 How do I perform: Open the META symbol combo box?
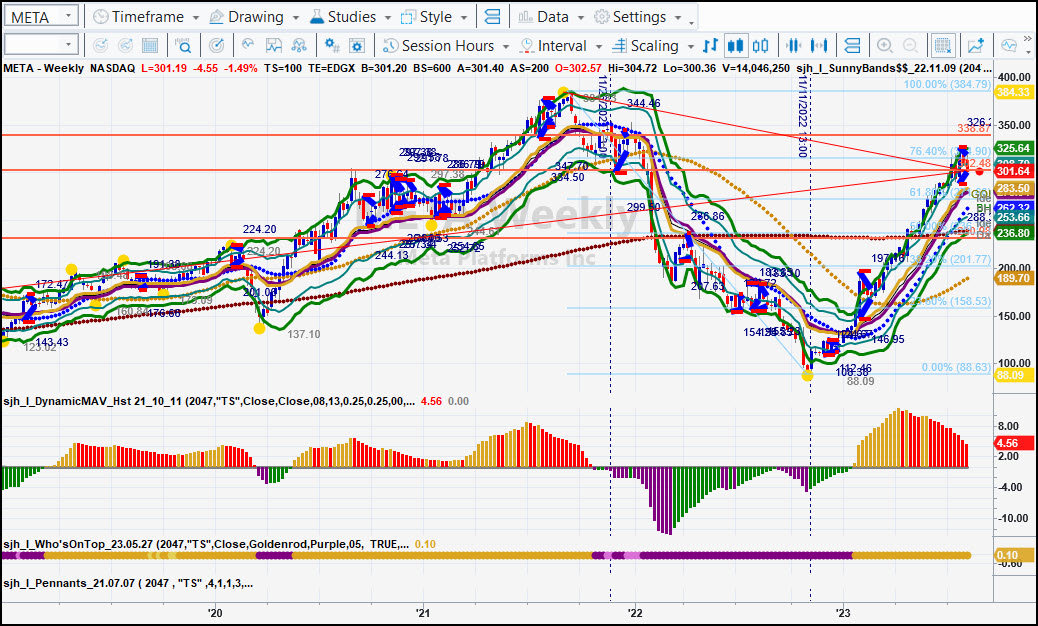point(41,17)
